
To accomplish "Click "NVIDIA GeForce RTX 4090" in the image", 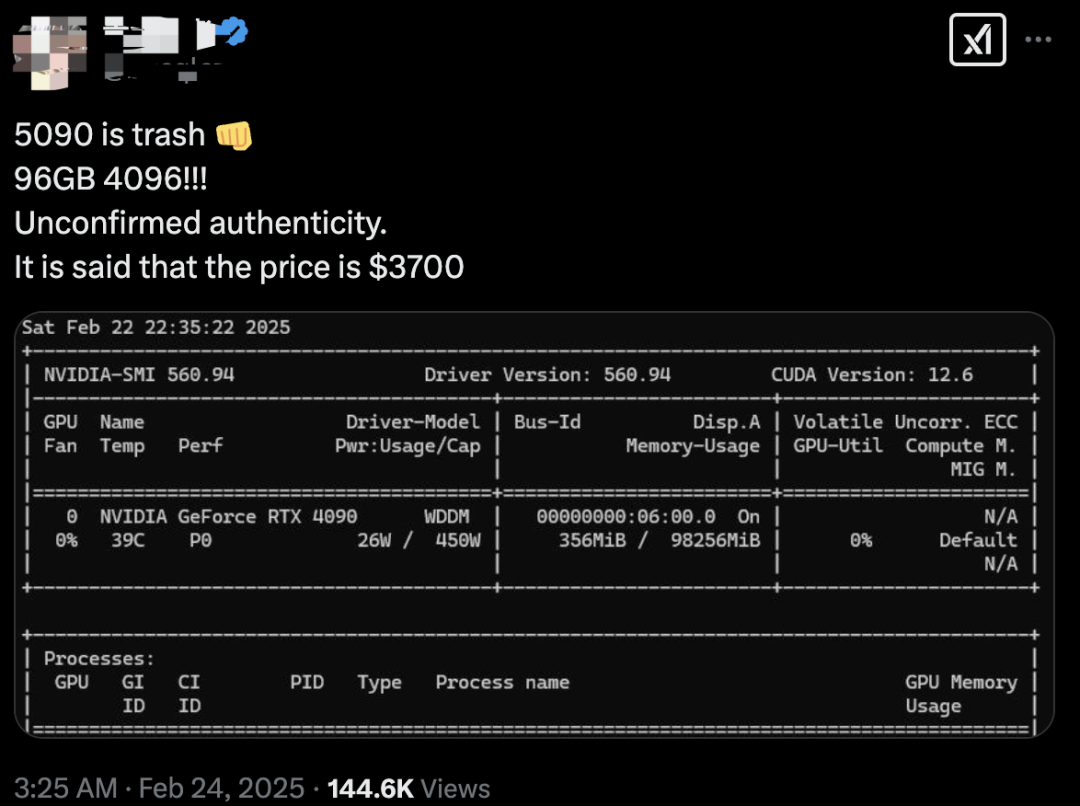I will tap(228, 516).
